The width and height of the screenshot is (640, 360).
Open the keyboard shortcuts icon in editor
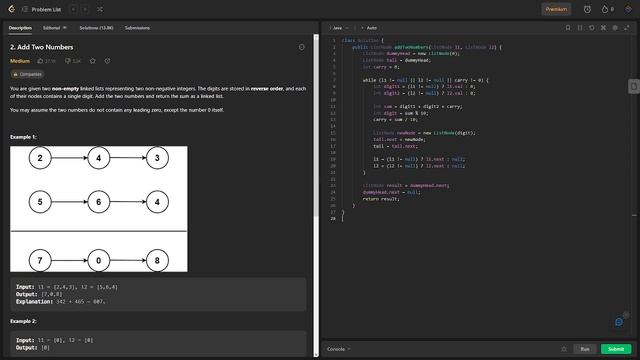(x=603, y=28)
